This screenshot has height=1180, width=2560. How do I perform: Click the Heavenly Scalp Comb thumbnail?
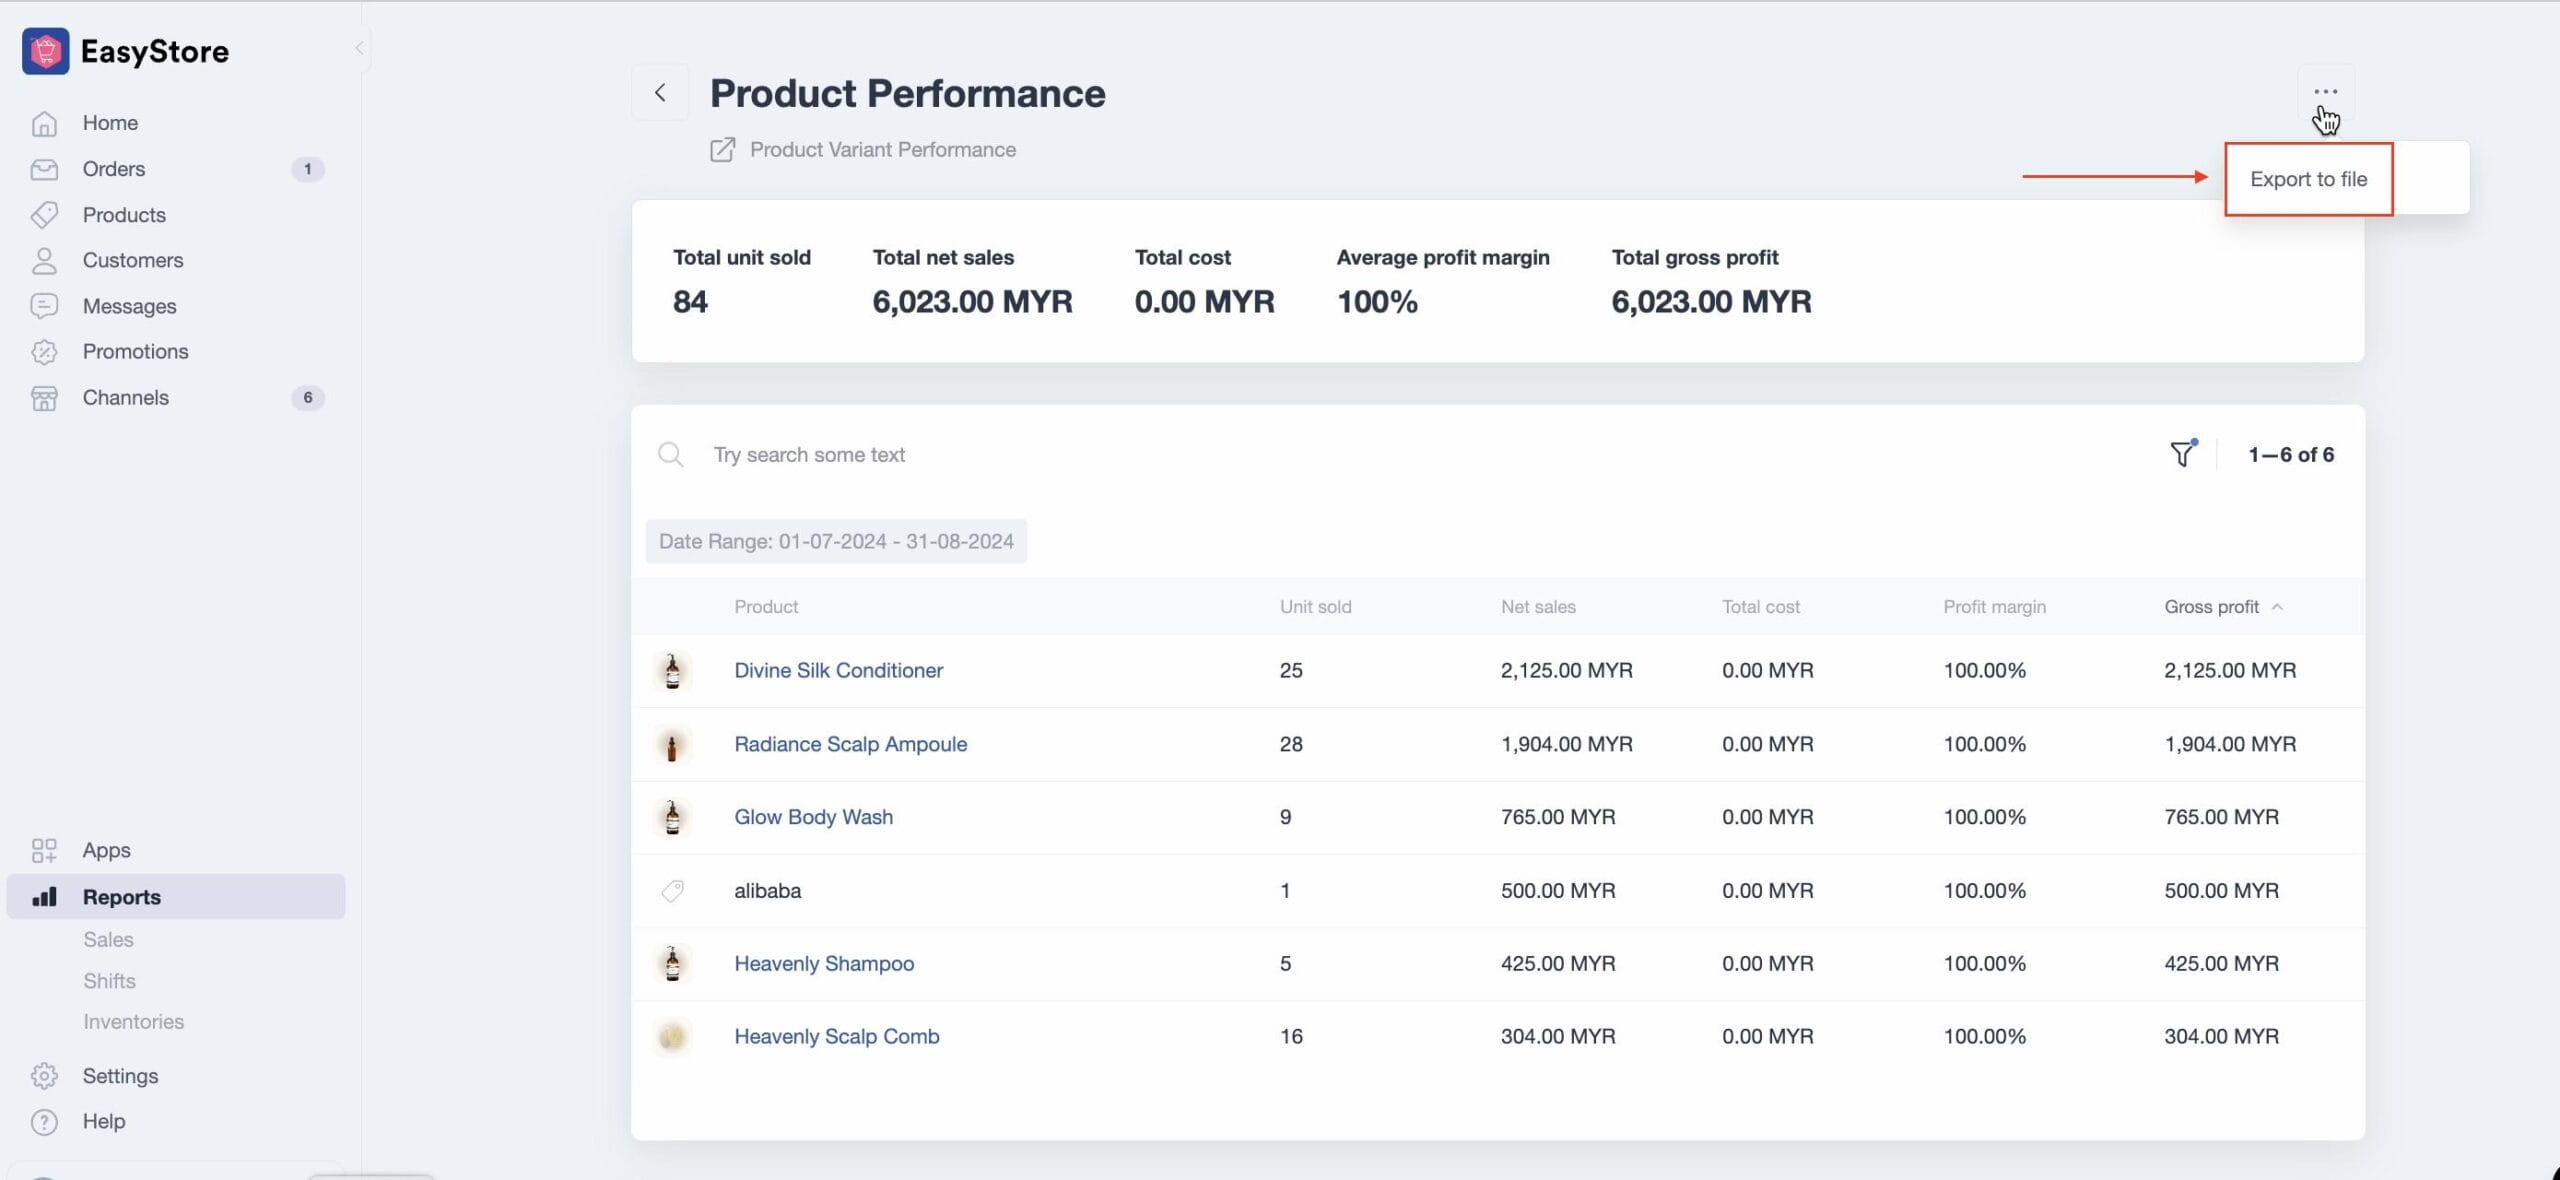click(672, 1037)
